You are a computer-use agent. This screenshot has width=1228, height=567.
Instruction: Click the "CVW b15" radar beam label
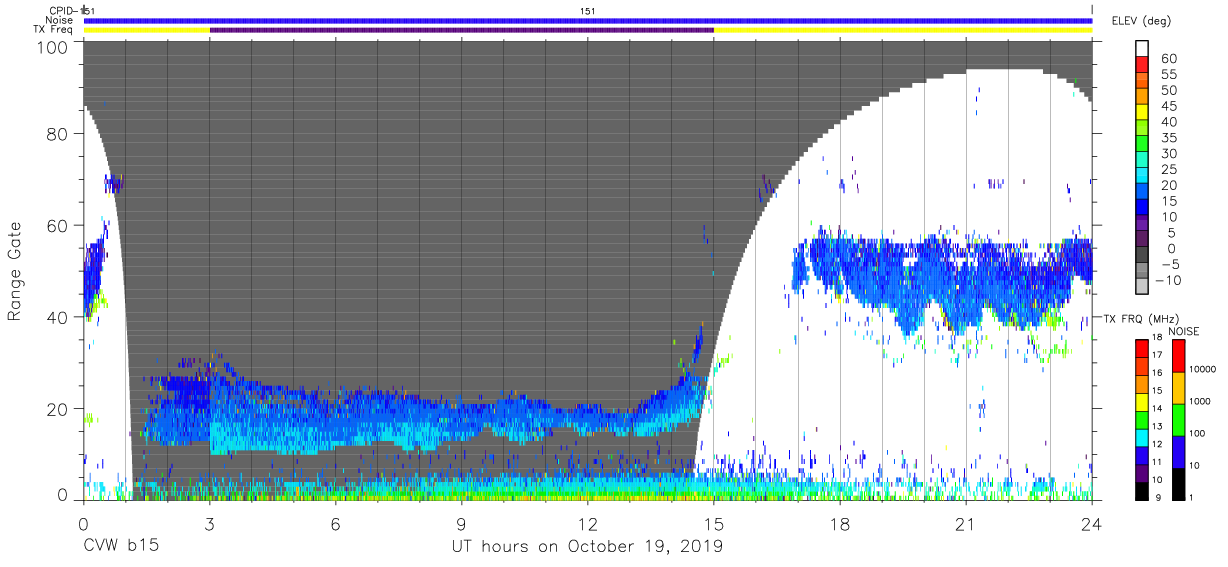click(121, 547)
